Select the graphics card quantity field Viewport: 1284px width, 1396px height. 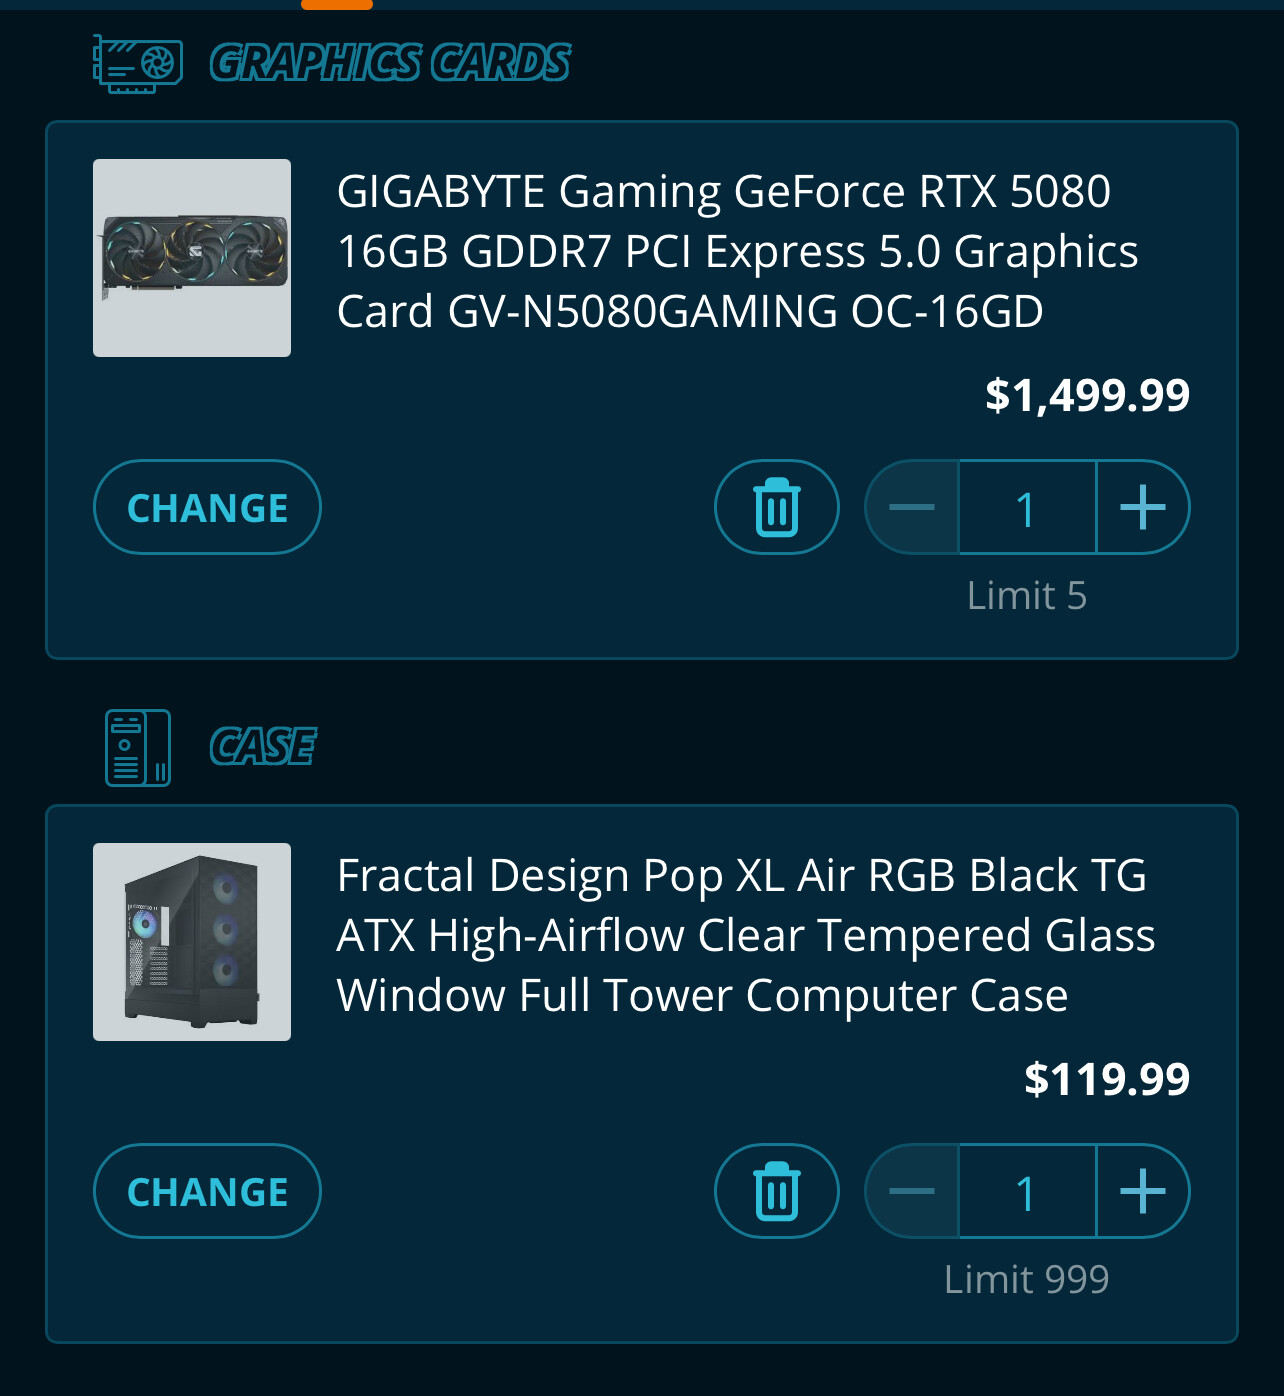(1028, 507)
